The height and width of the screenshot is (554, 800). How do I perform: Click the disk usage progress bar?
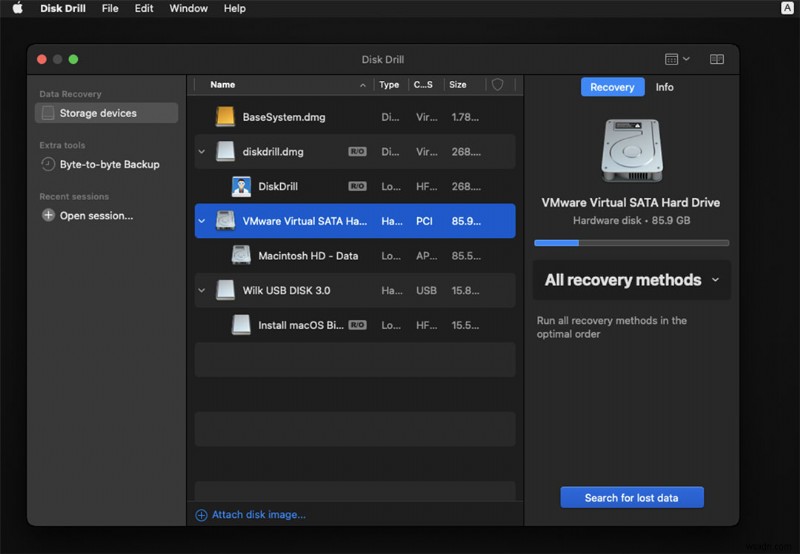(x=631, y=243)
